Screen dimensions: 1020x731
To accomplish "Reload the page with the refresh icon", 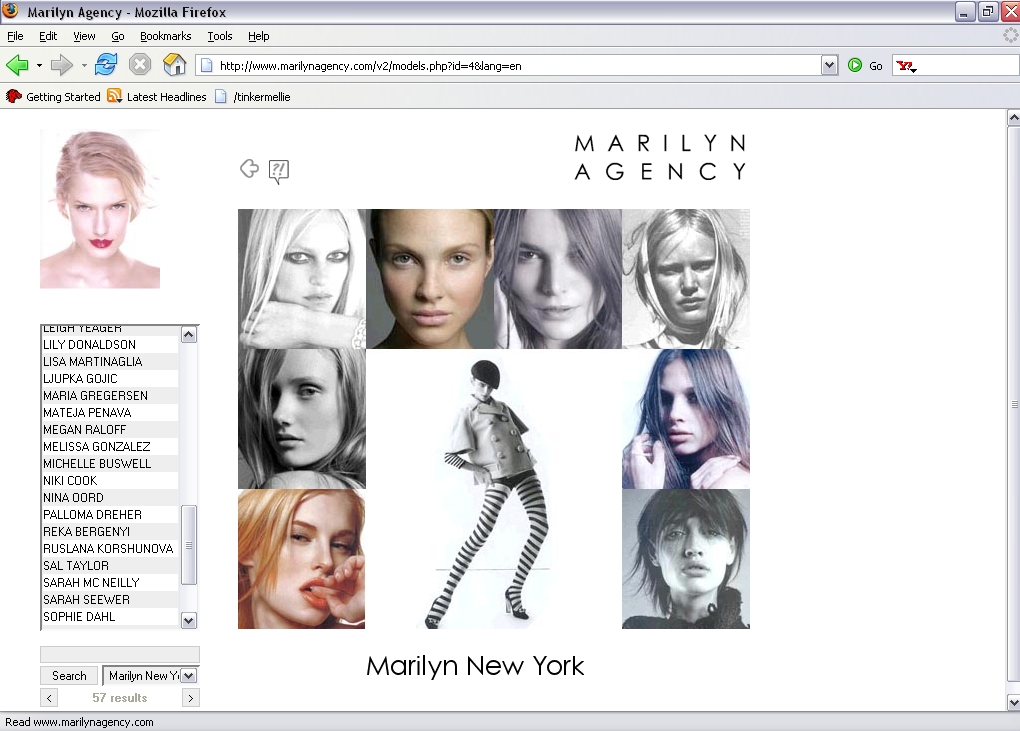I will pyautogui.click(x=105, y=65).
